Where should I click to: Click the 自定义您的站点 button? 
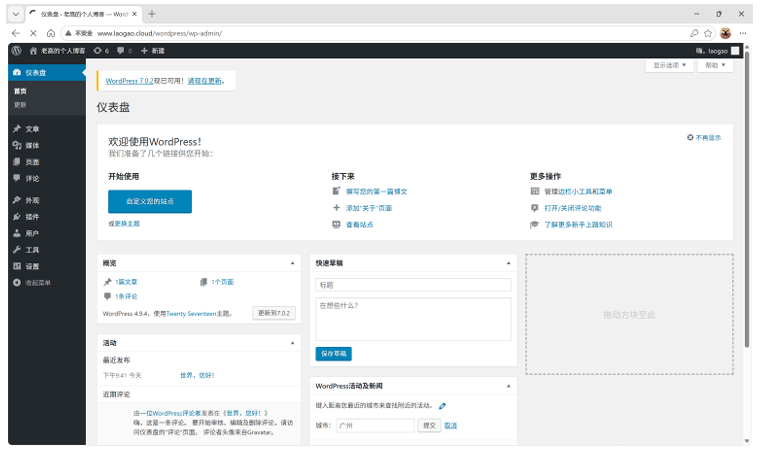[150, 201]
